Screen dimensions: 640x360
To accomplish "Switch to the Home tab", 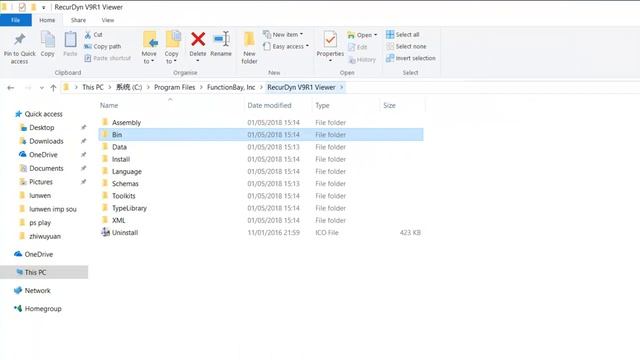I will coord(47,20).
